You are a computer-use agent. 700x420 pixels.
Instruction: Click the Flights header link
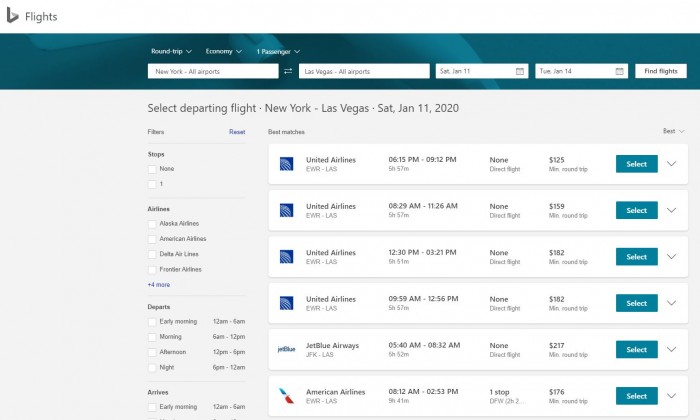[41, 17]
